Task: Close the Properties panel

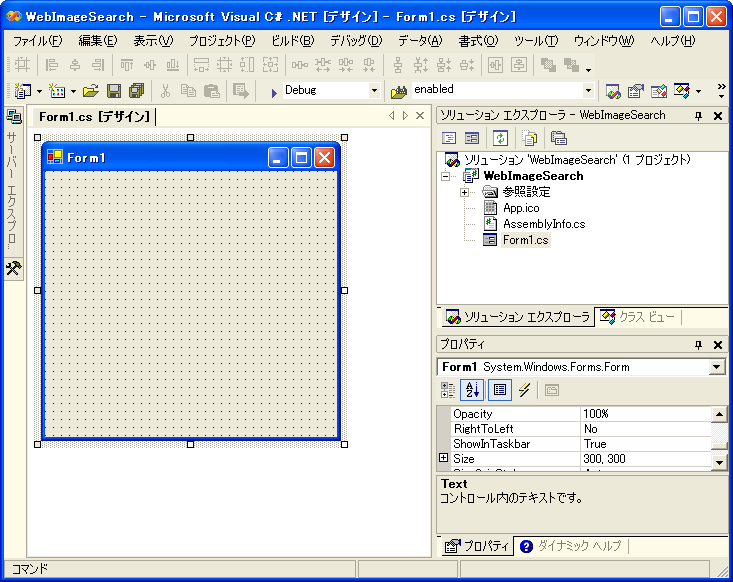Action: pos(718,345)
